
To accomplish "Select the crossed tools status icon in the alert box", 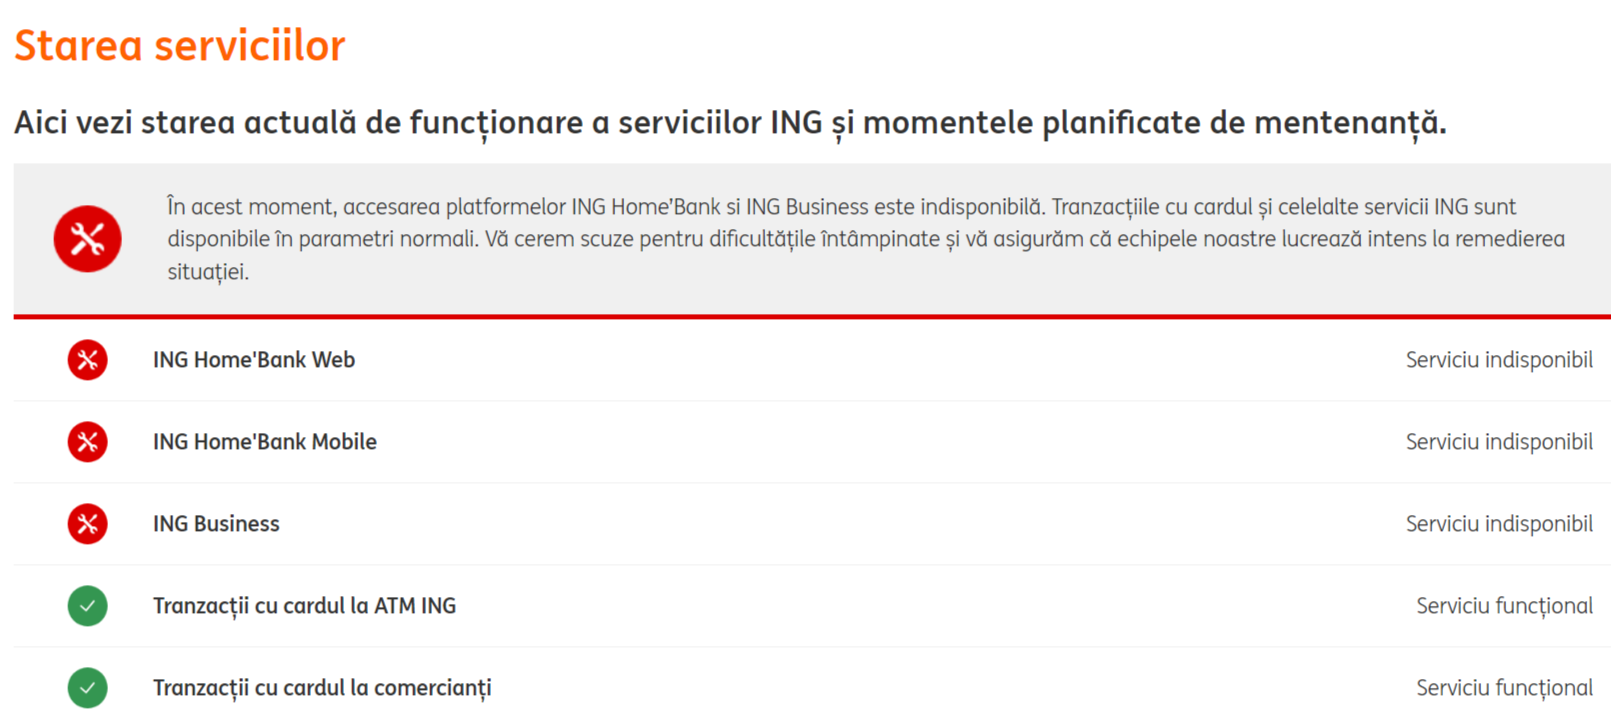I will (87, 238).
